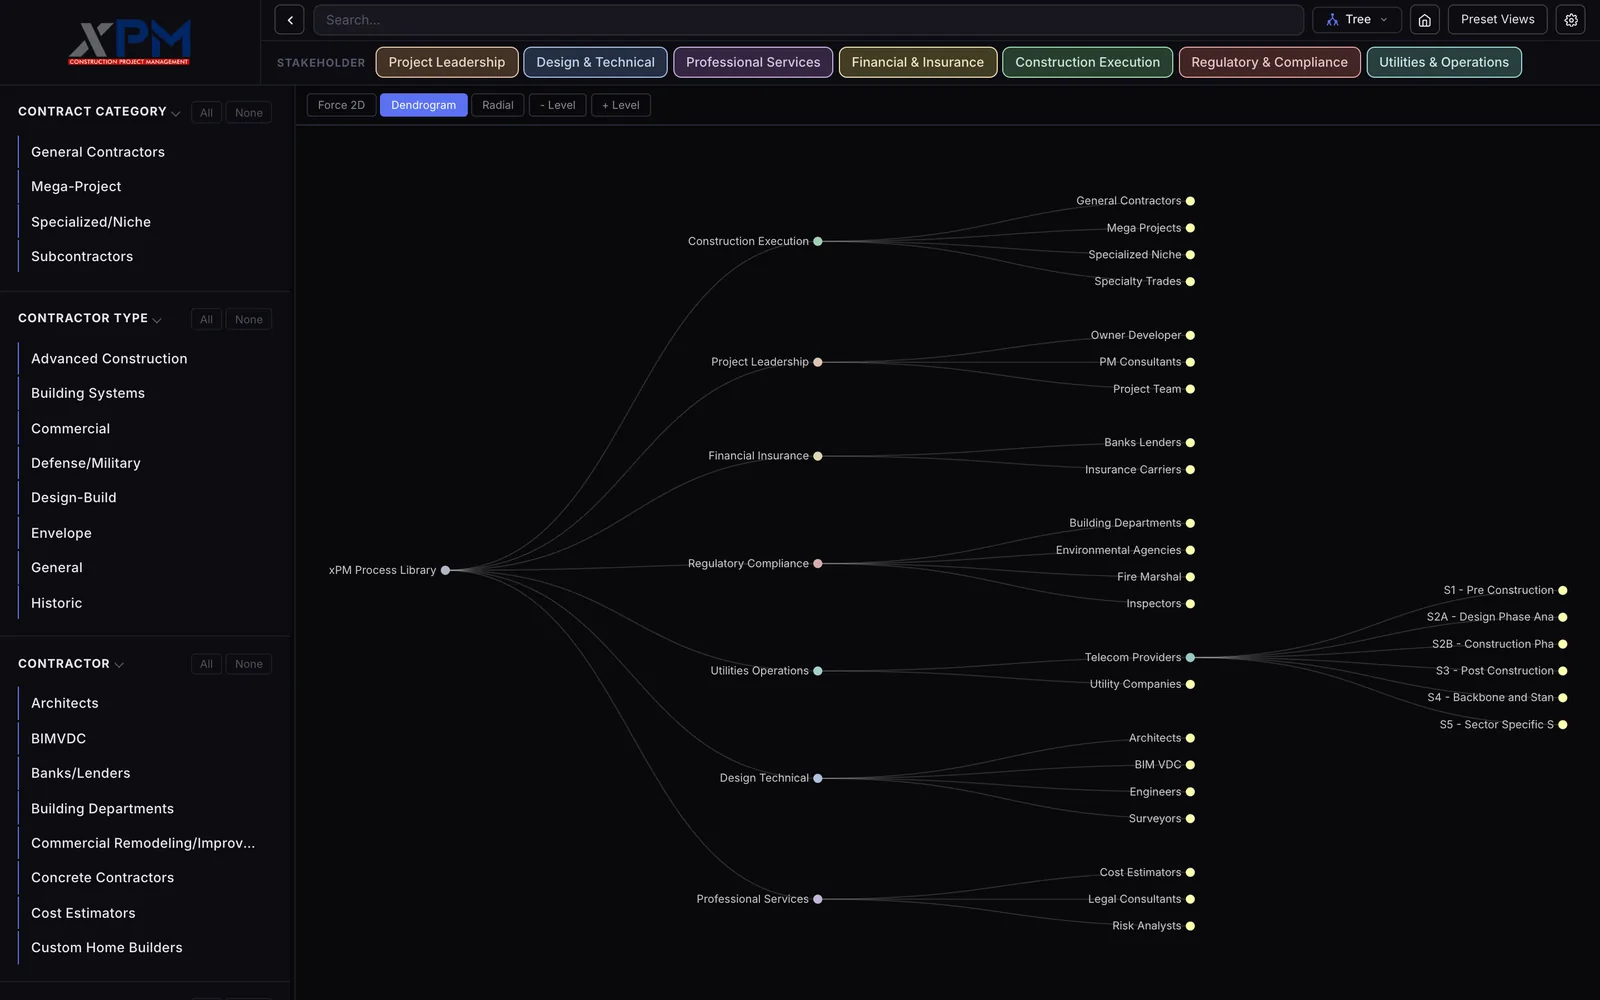
Task: Toggle Professional Services stakeholder filter
Action: coord(753,62)
